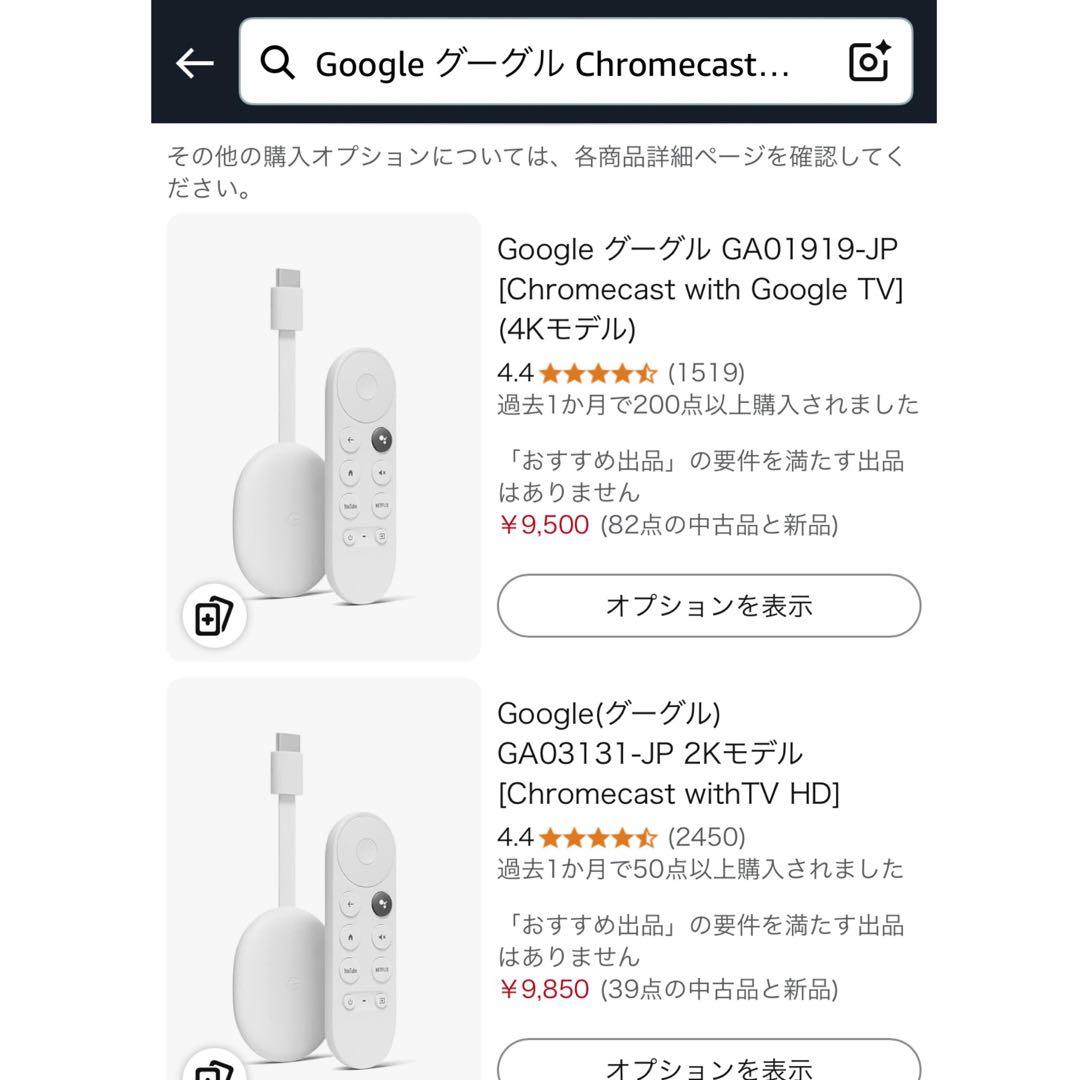This screenshot has width=1080, height=1080.
Task: Show options for the HD Chromecast
Action: coord(710,1070)
